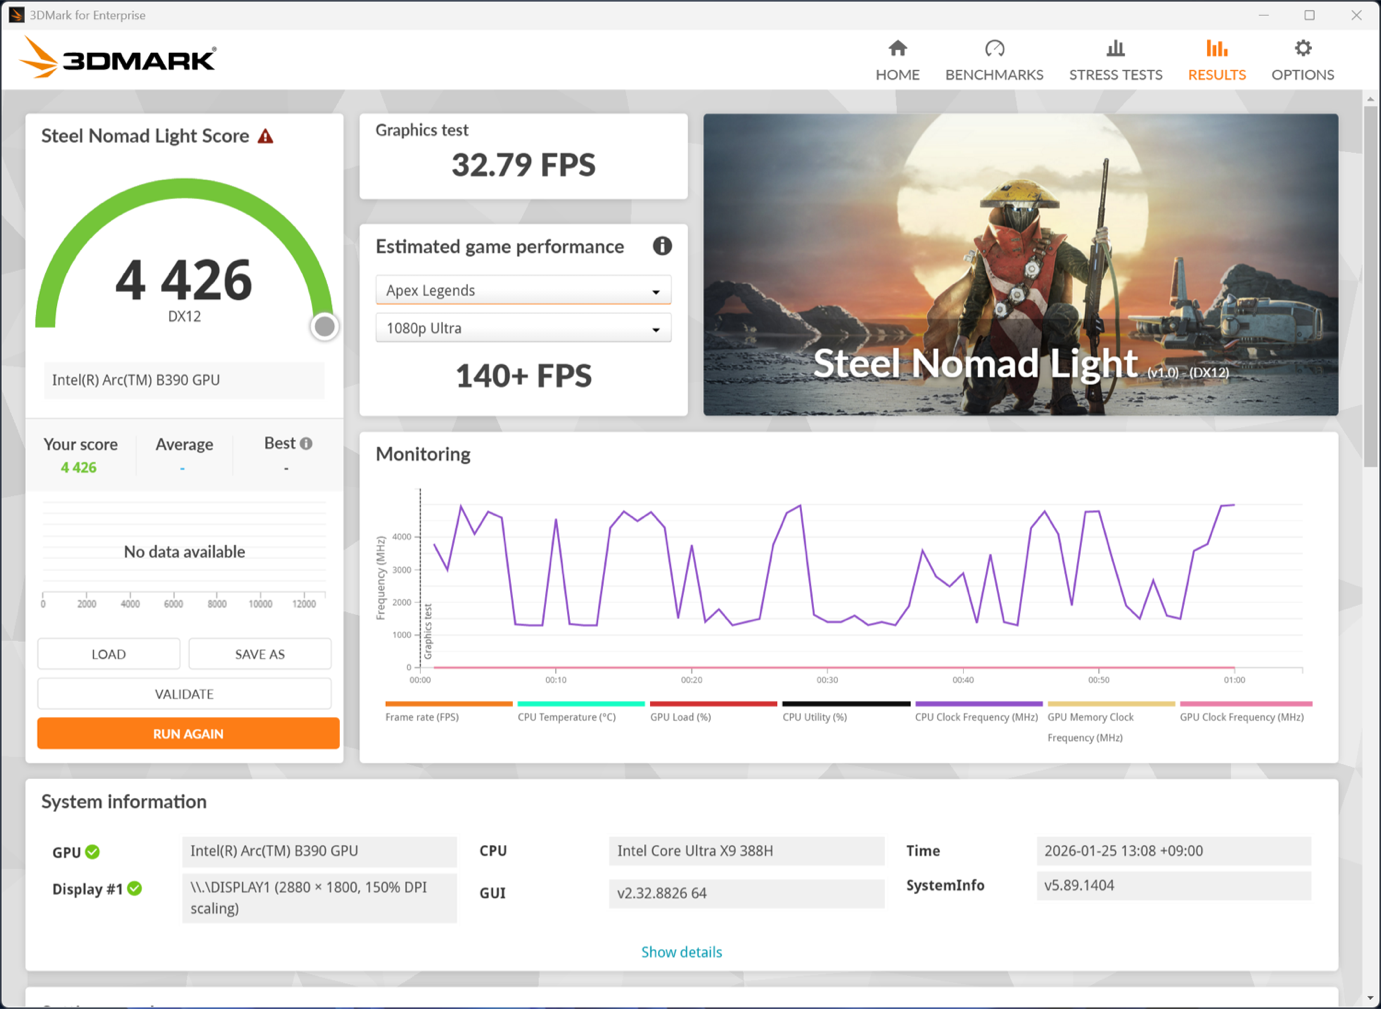Click the 3DMark logo
1381x1009 pixels.
(x=118, y=58)
